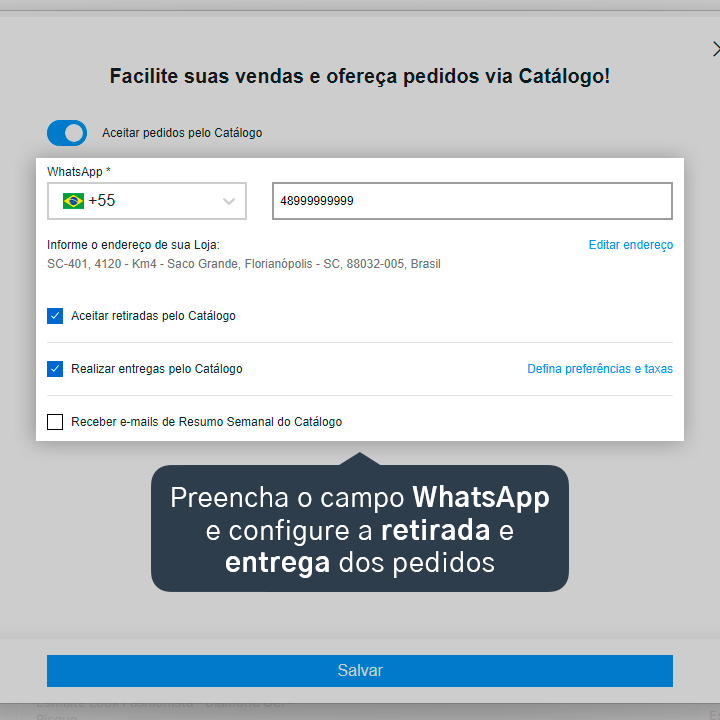Open Defina preferências e taxas link
This screenshot has width=720, height=720.
600,369
